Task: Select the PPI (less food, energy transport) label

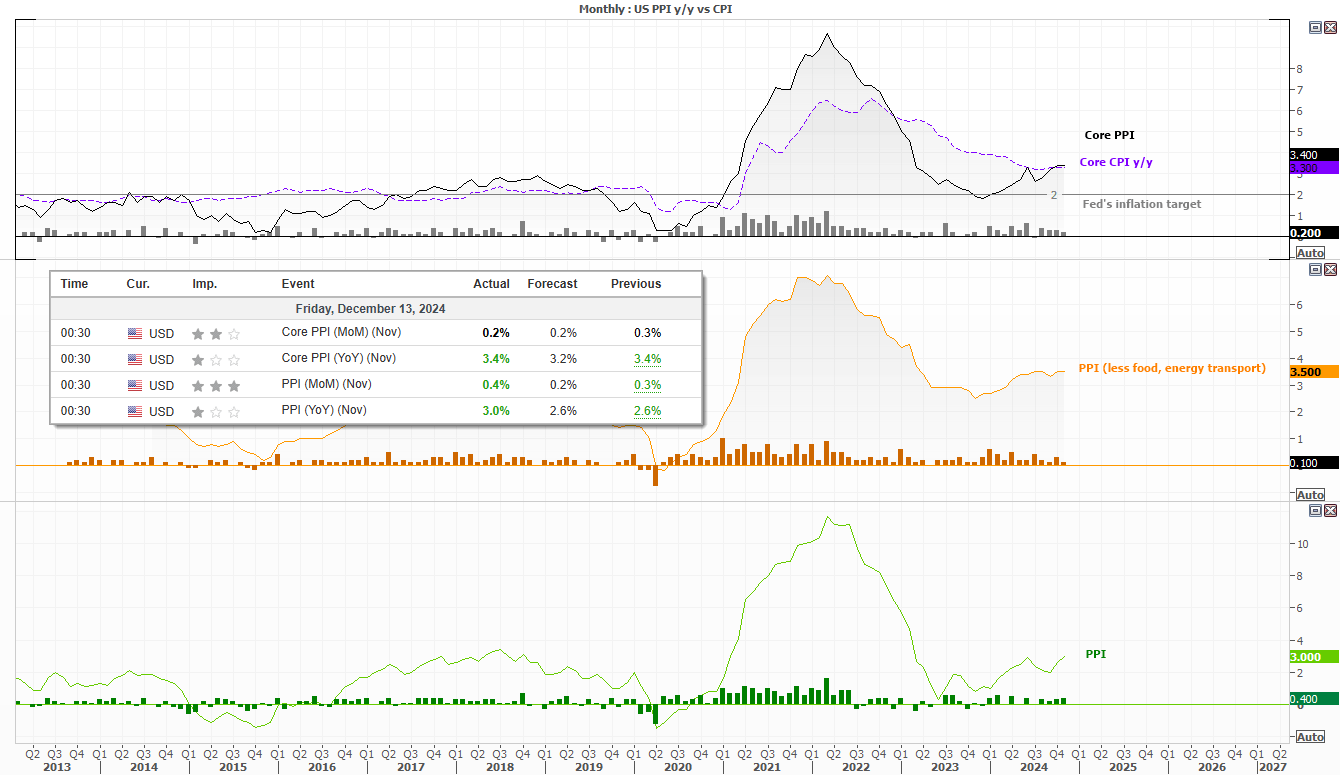Action: (1172, 368)
